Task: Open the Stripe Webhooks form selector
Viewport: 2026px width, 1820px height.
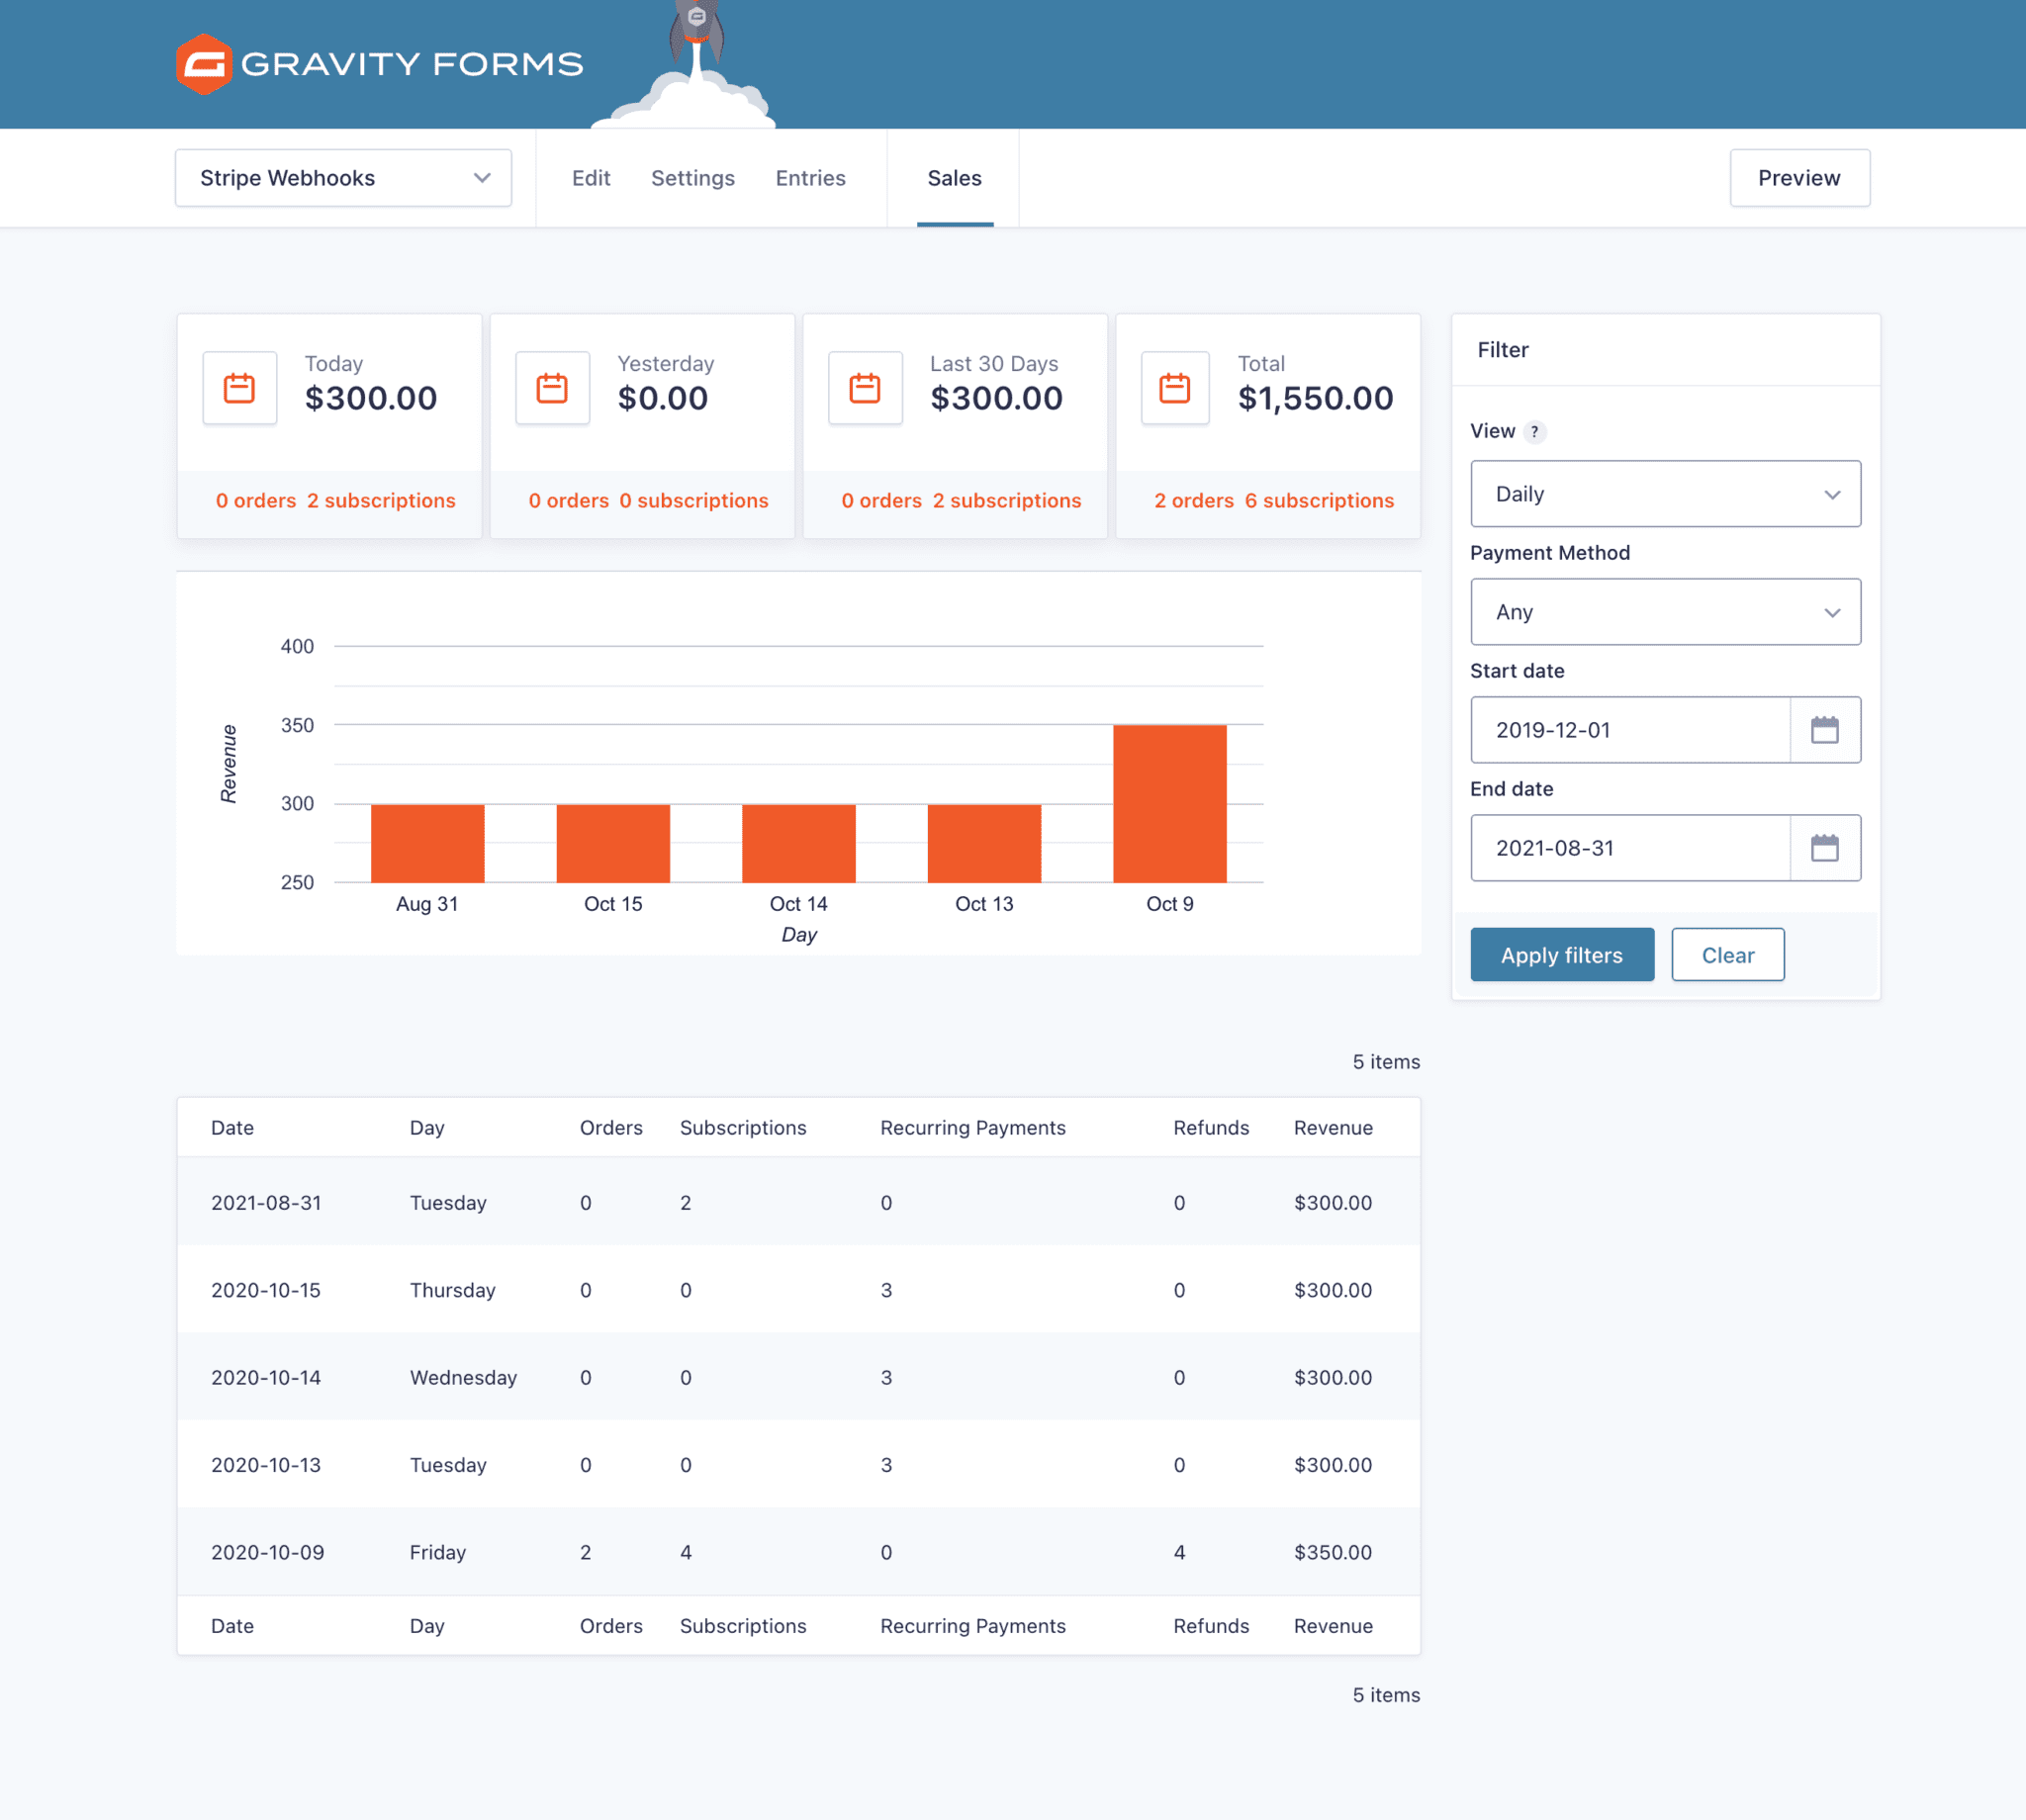Action: [x=343, y=178]
